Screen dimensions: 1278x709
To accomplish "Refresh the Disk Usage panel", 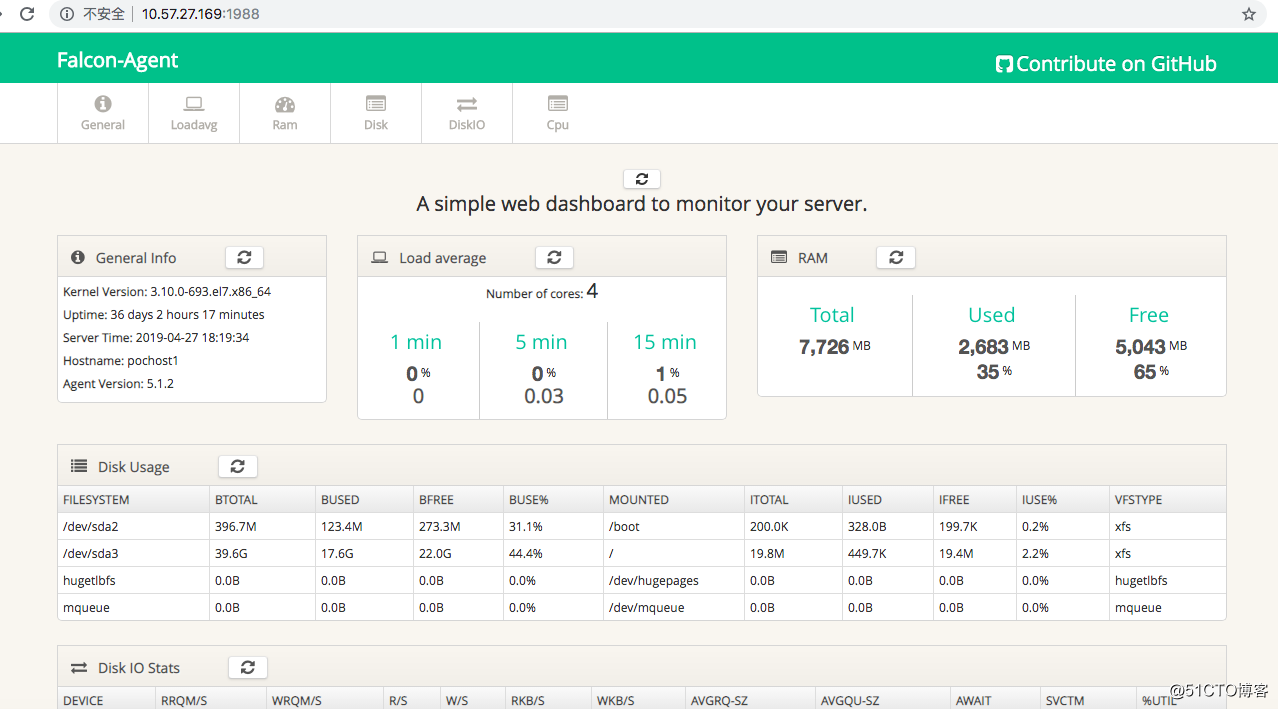I will tap(238, 466).
